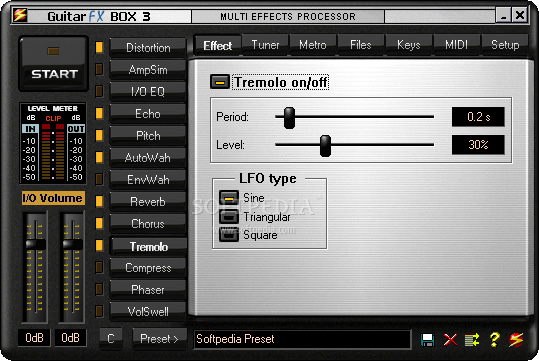539x361 pixels.
Task: Click the START button
Action: pos(54,64)
